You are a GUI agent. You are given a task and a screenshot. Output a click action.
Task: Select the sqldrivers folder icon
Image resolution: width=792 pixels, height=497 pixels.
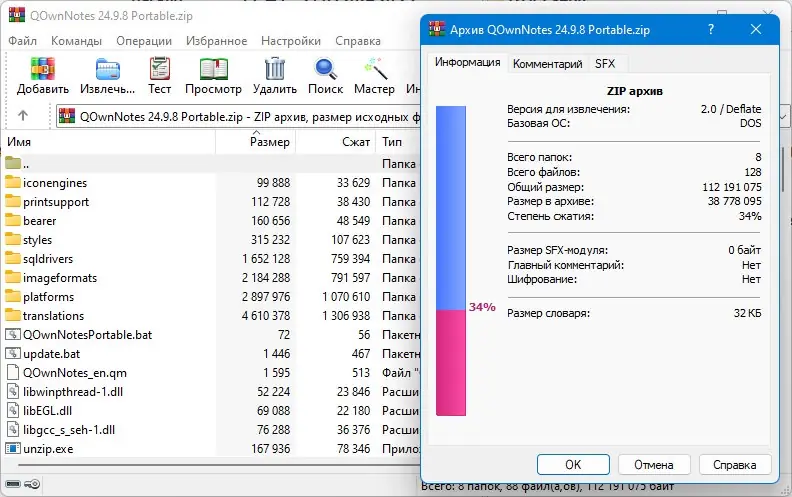pyautogui.click(x=13, y=258)
